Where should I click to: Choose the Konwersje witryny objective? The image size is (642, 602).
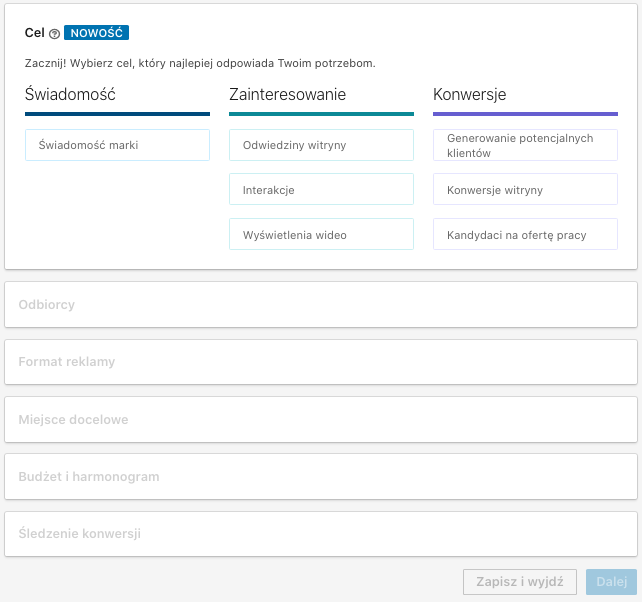coord(525,189)
